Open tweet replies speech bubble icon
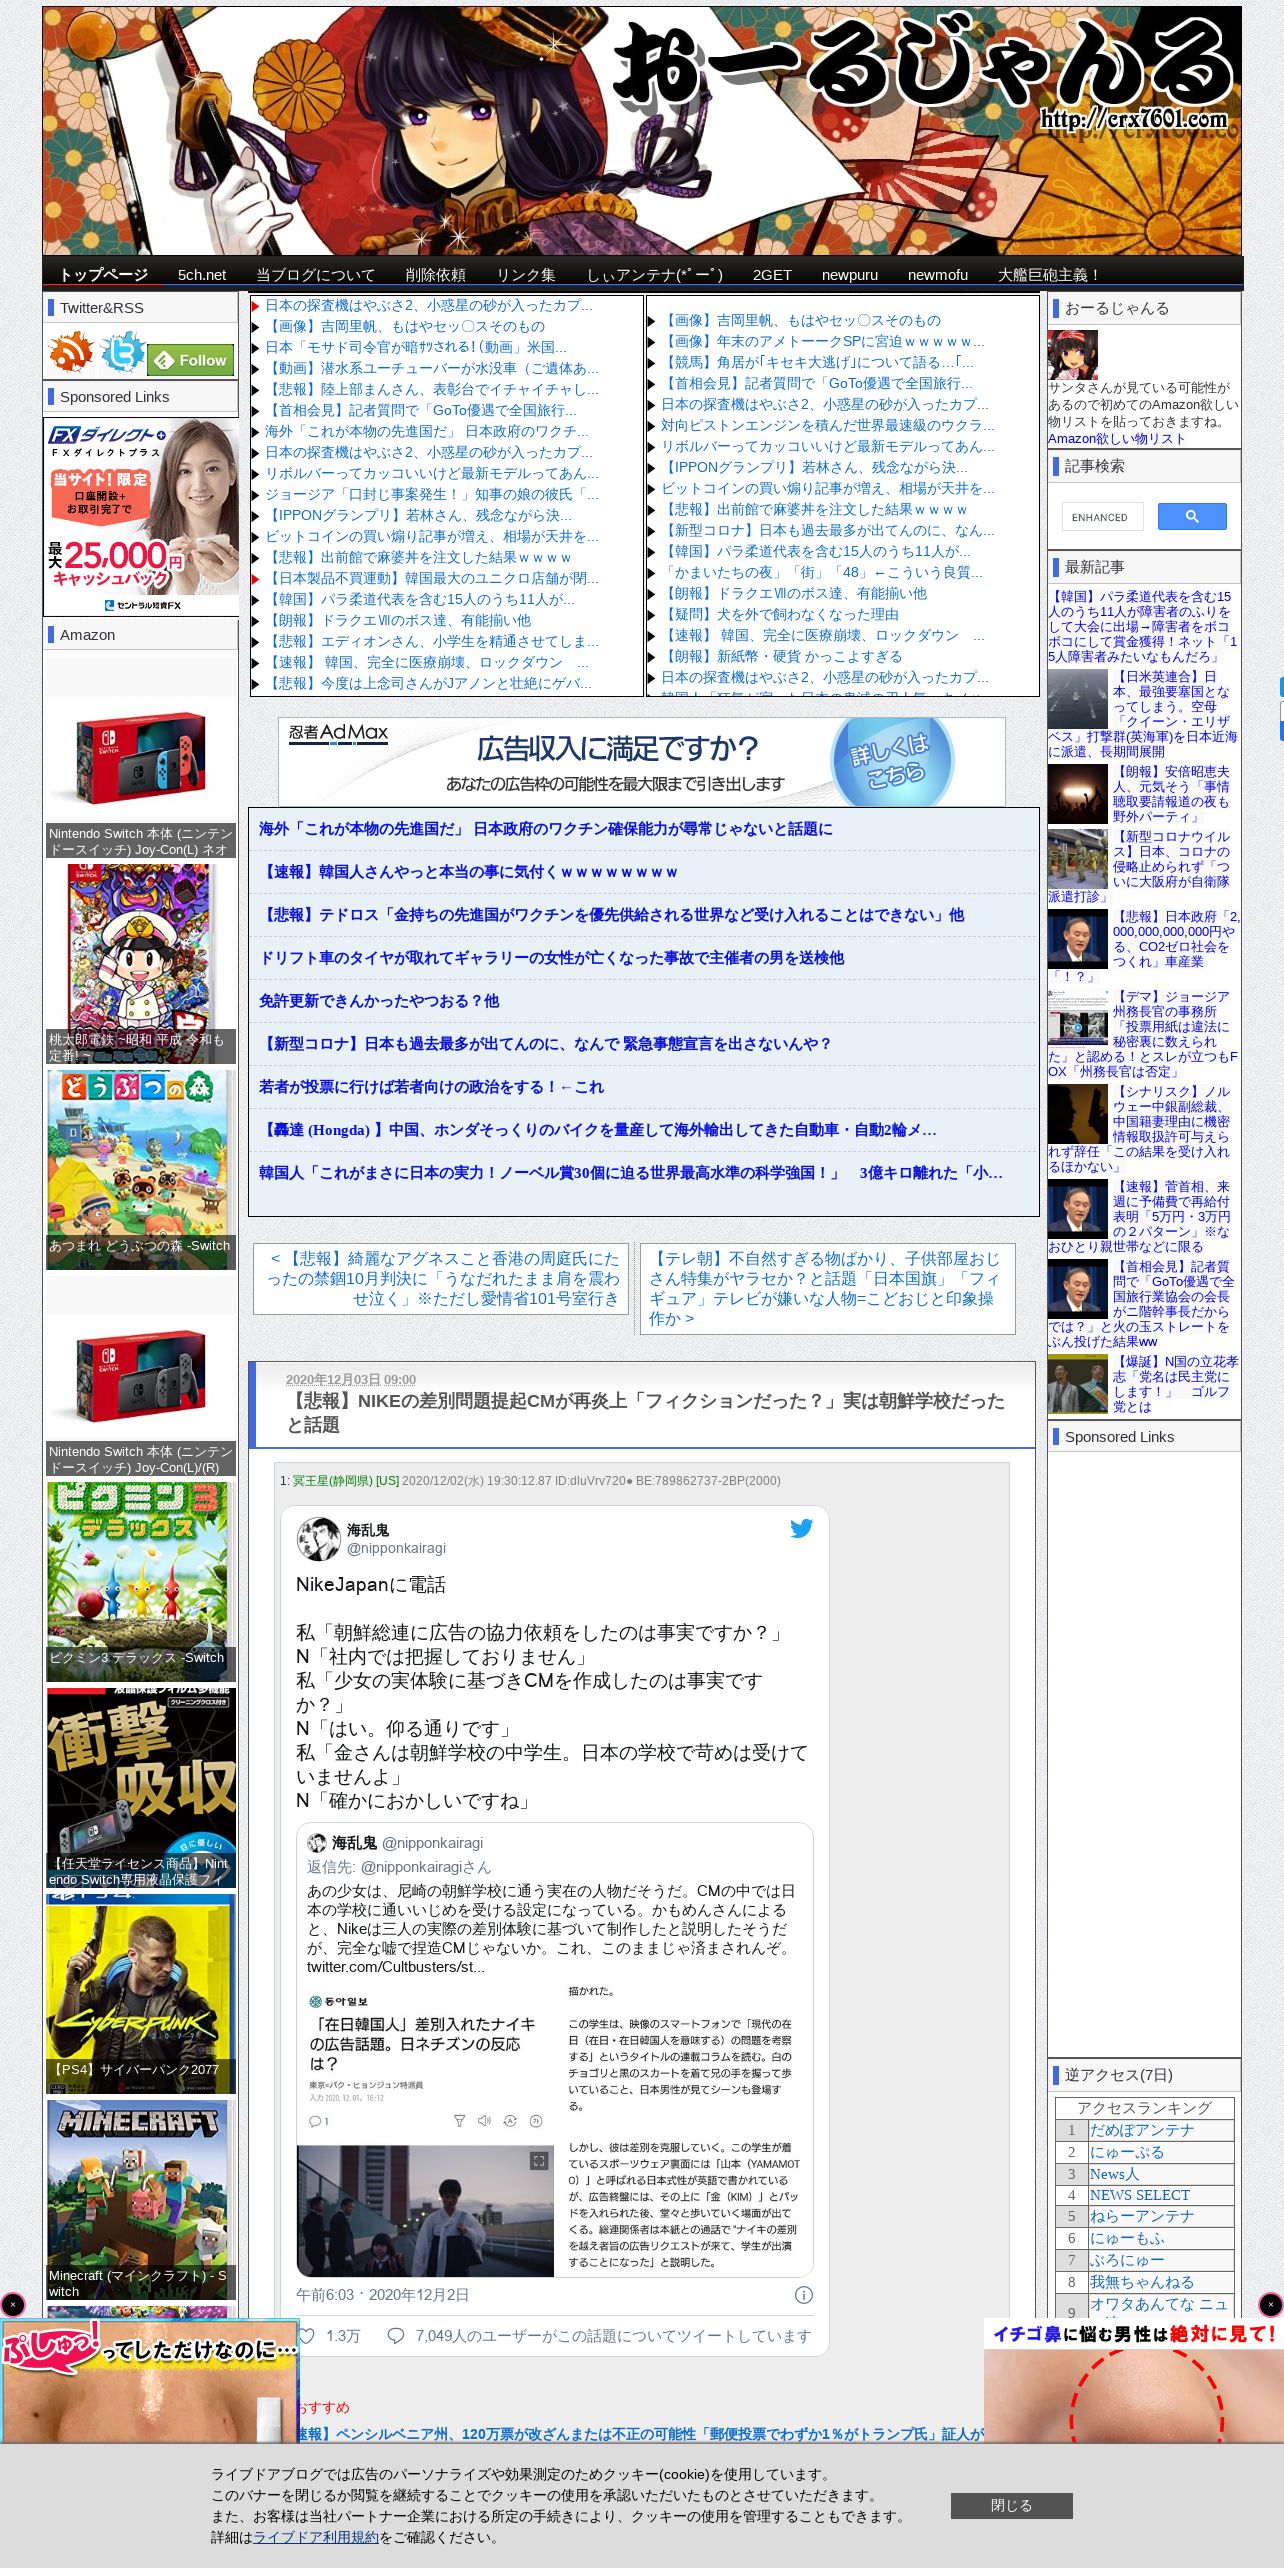Screen dimensions: 1284x2568 [x=396, y=2336]
